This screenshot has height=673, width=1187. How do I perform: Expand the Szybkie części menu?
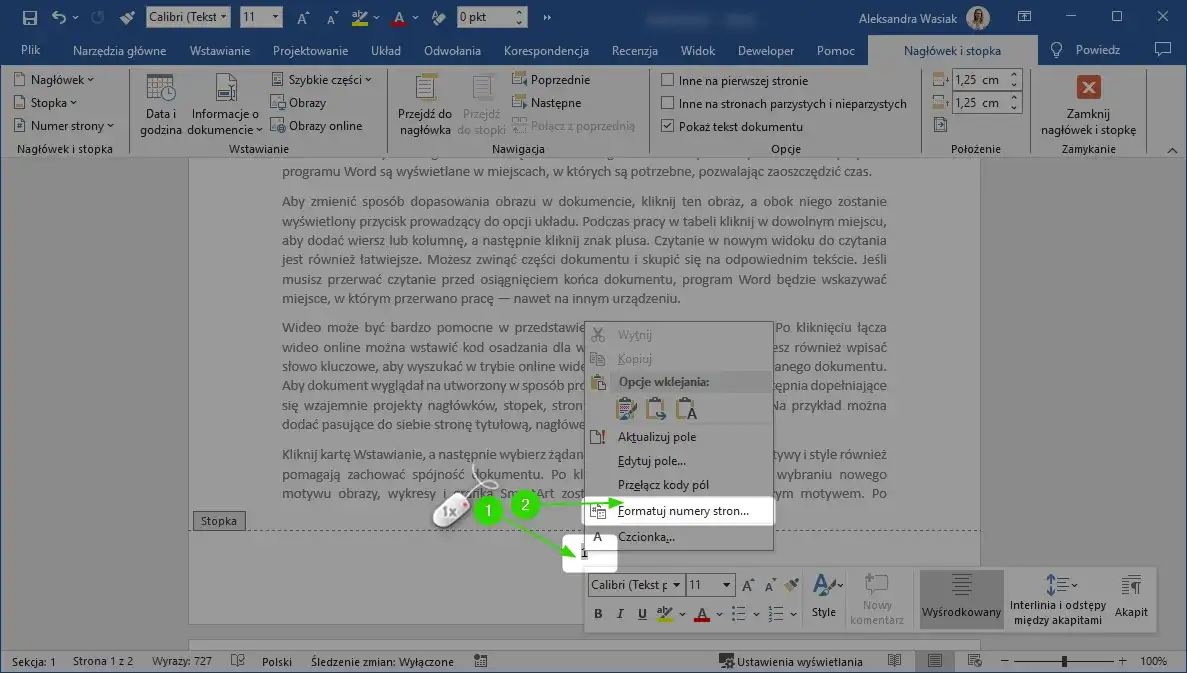point(323,78)
